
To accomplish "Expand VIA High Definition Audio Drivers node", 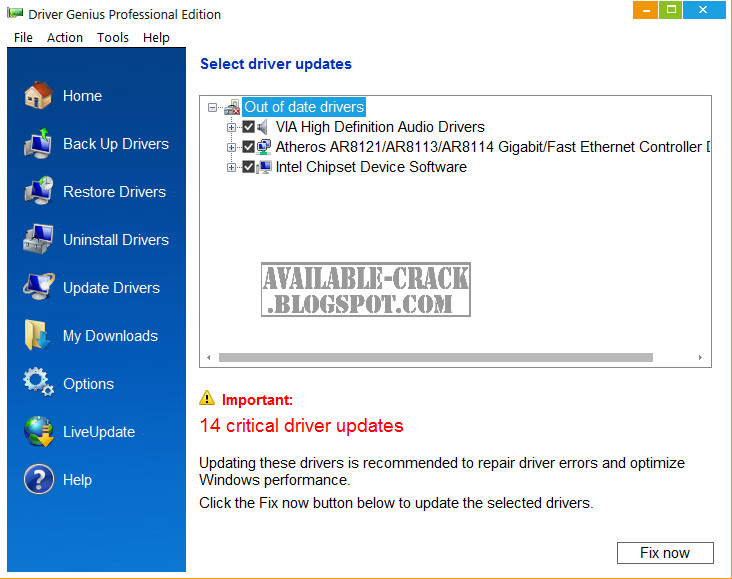I will (x=231, y=127).
